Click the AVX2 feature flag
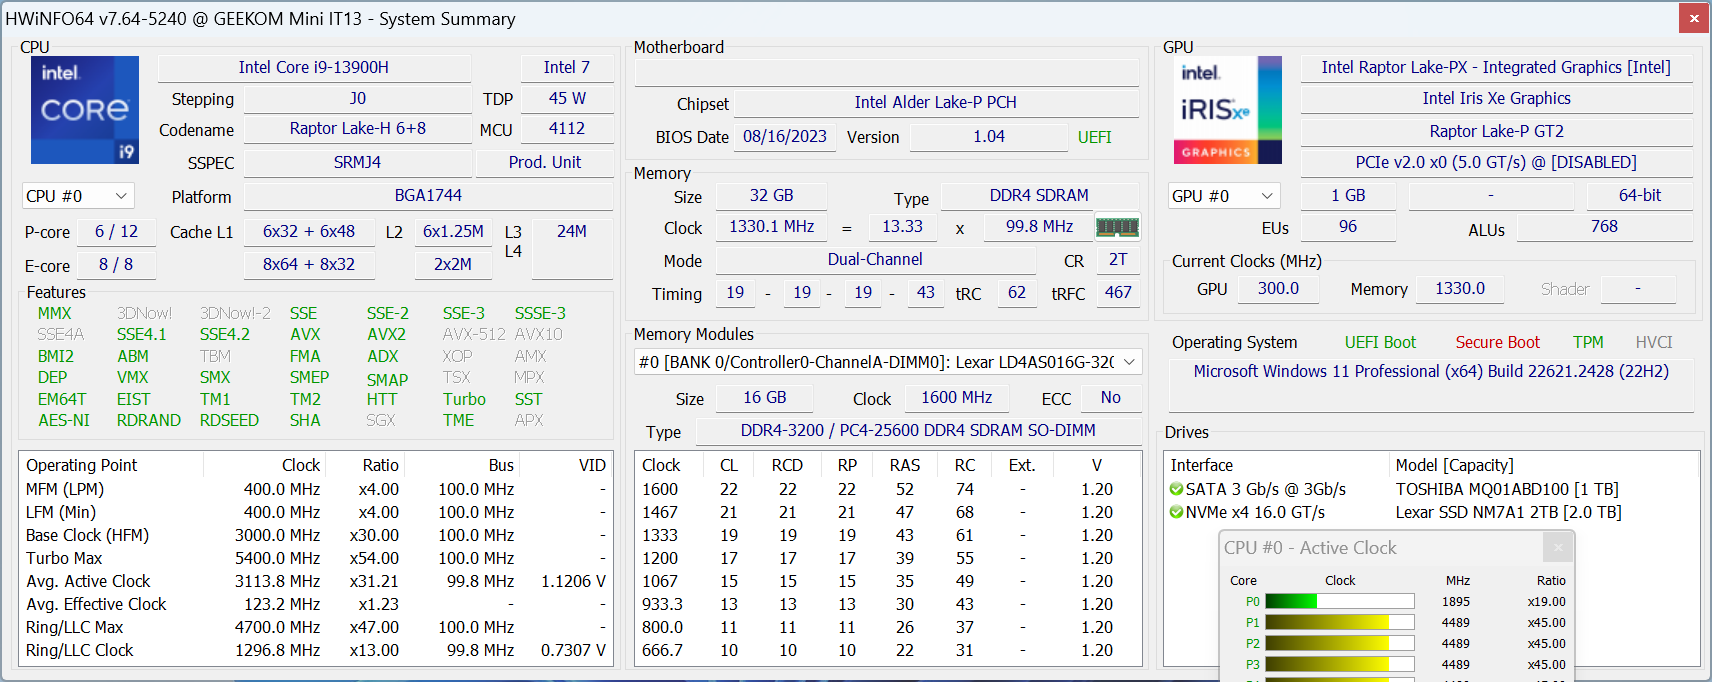 [386, 335]
